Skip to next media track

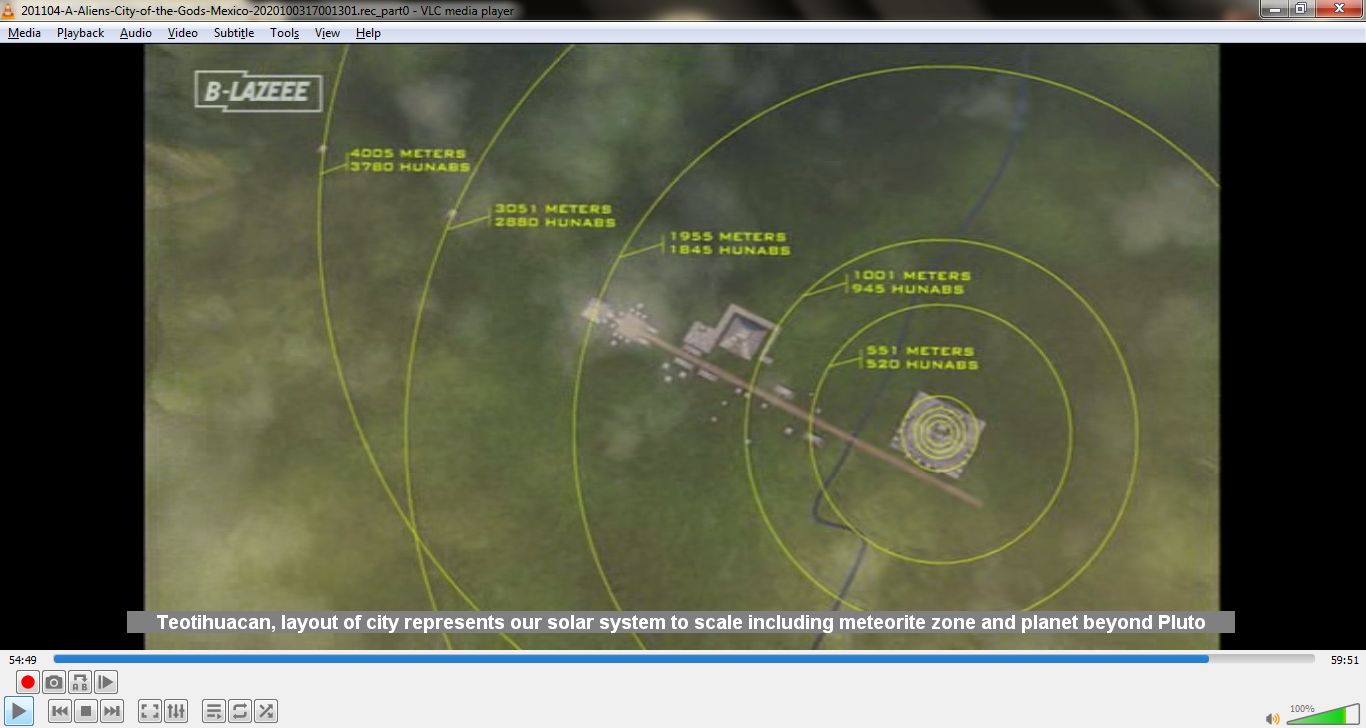pyautogui.click(x=112, y=711)
